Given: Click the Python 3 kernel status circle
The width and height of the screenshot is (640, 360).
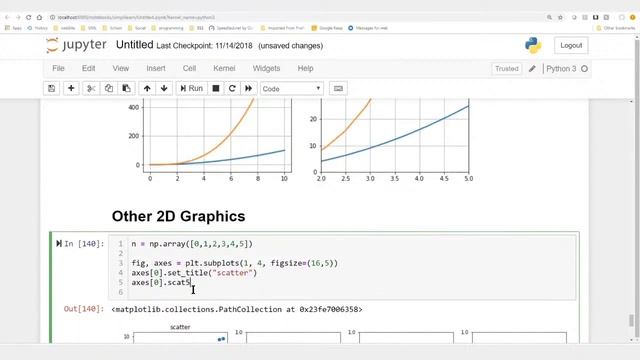Looking at the screenshot, I should point(584,69).
